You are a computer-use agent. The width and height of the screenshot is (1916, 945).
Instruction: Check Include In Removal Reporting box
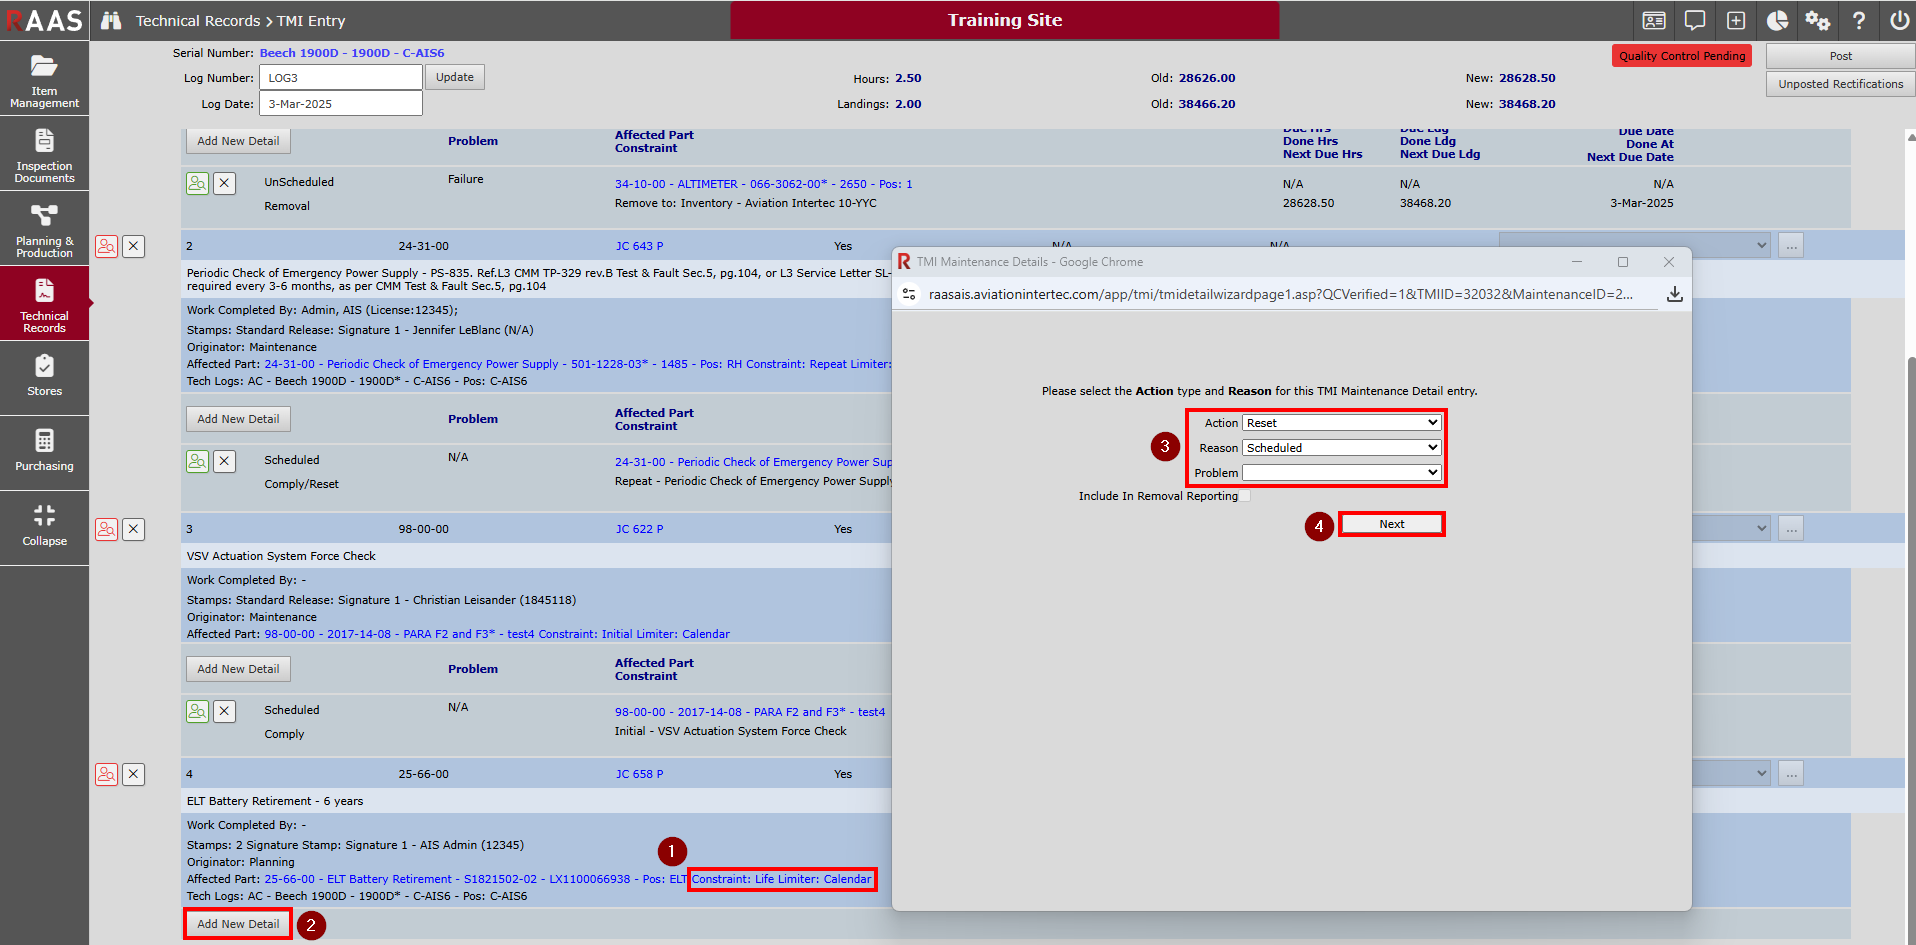[1245, 496]
